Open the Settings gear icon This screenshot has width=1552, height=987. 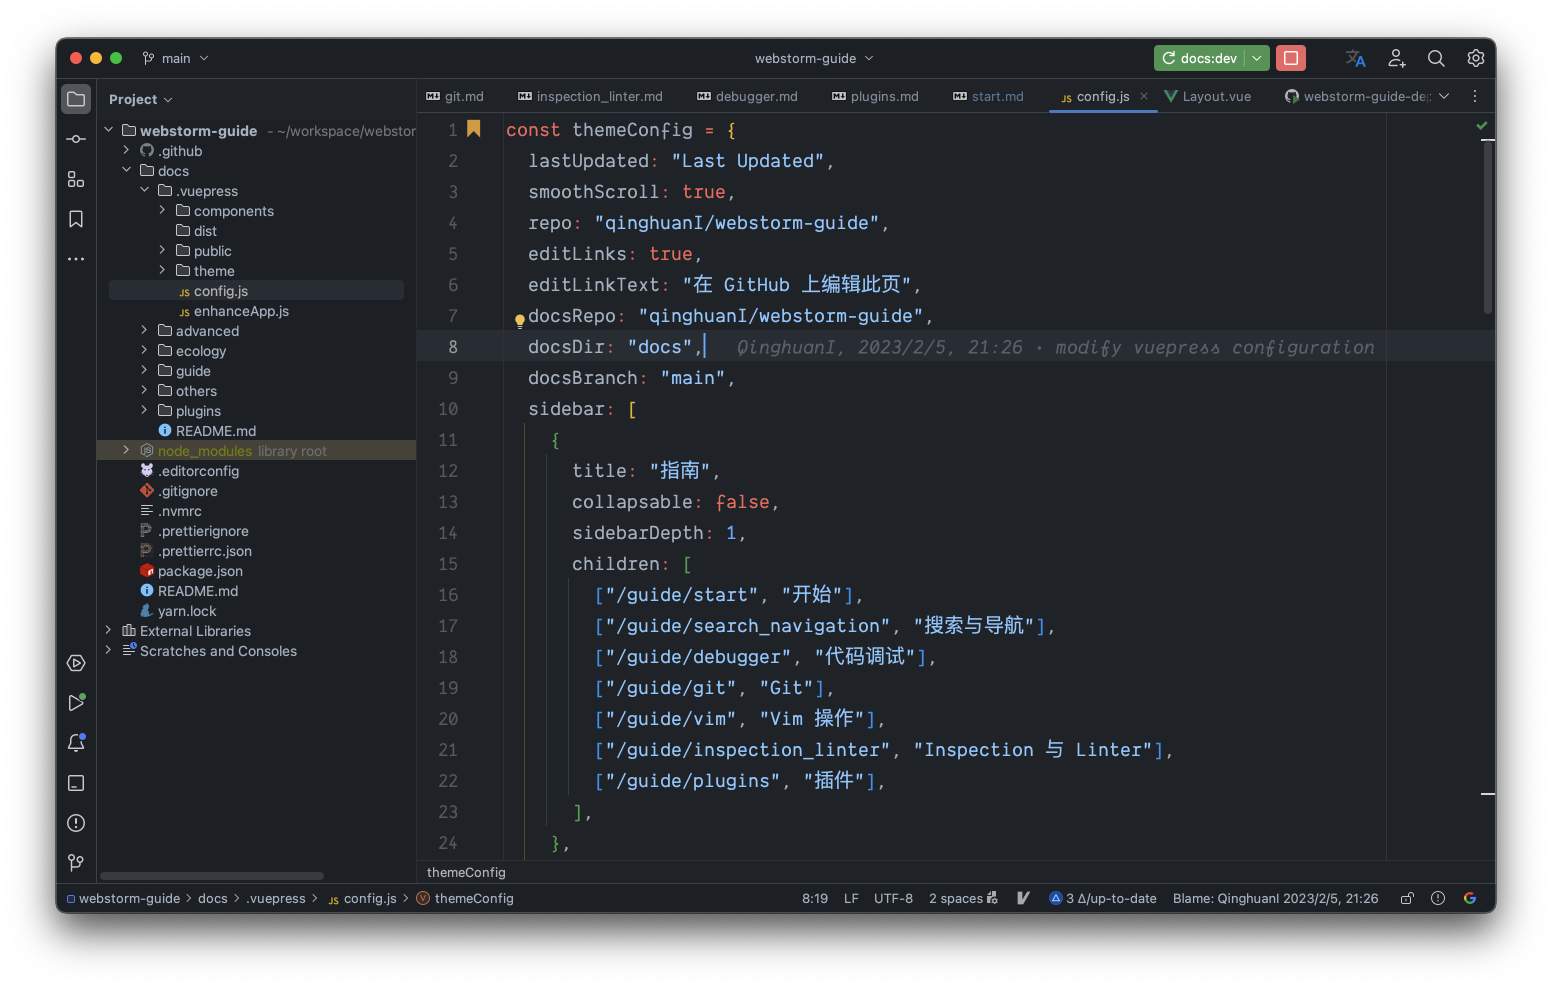click(x=1476, y=58)
